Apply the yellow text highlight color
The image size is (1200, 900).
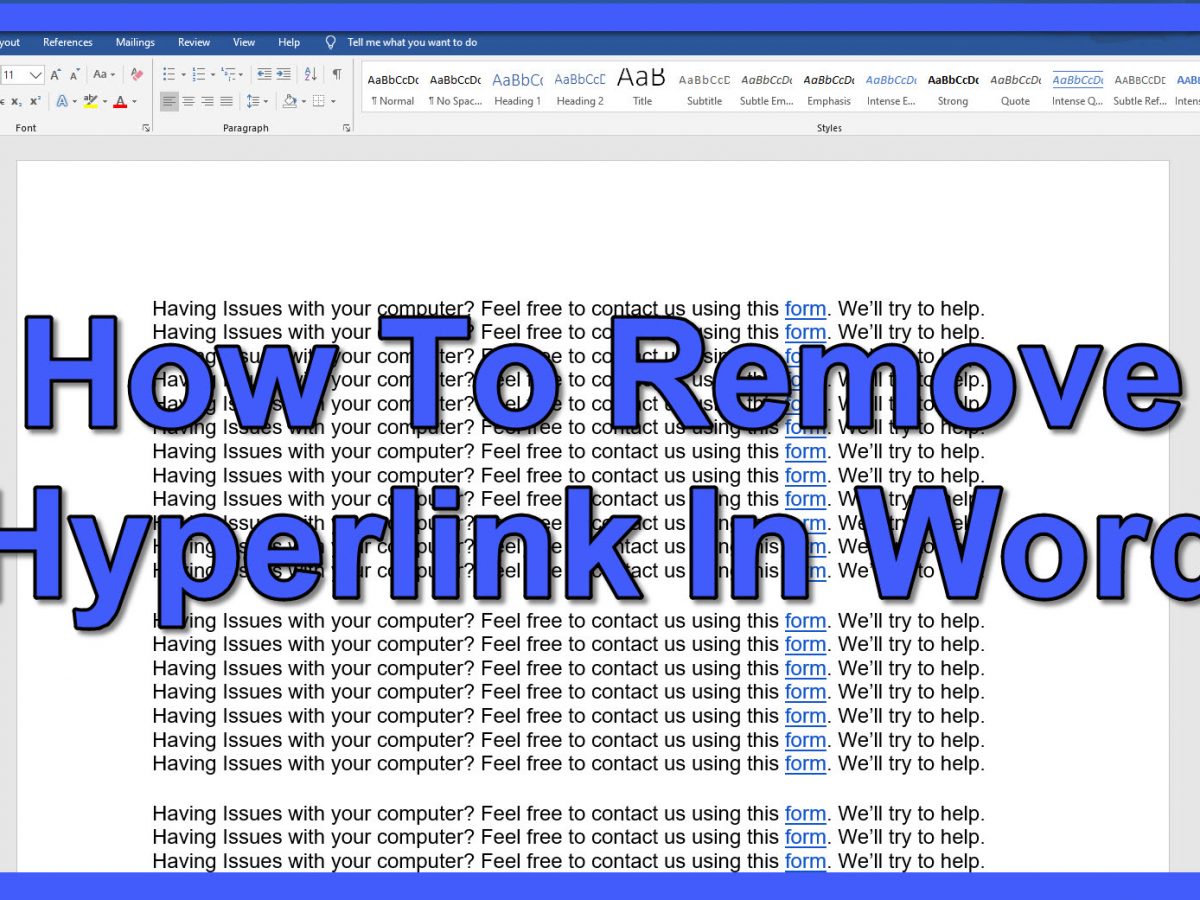pos(91,101)
